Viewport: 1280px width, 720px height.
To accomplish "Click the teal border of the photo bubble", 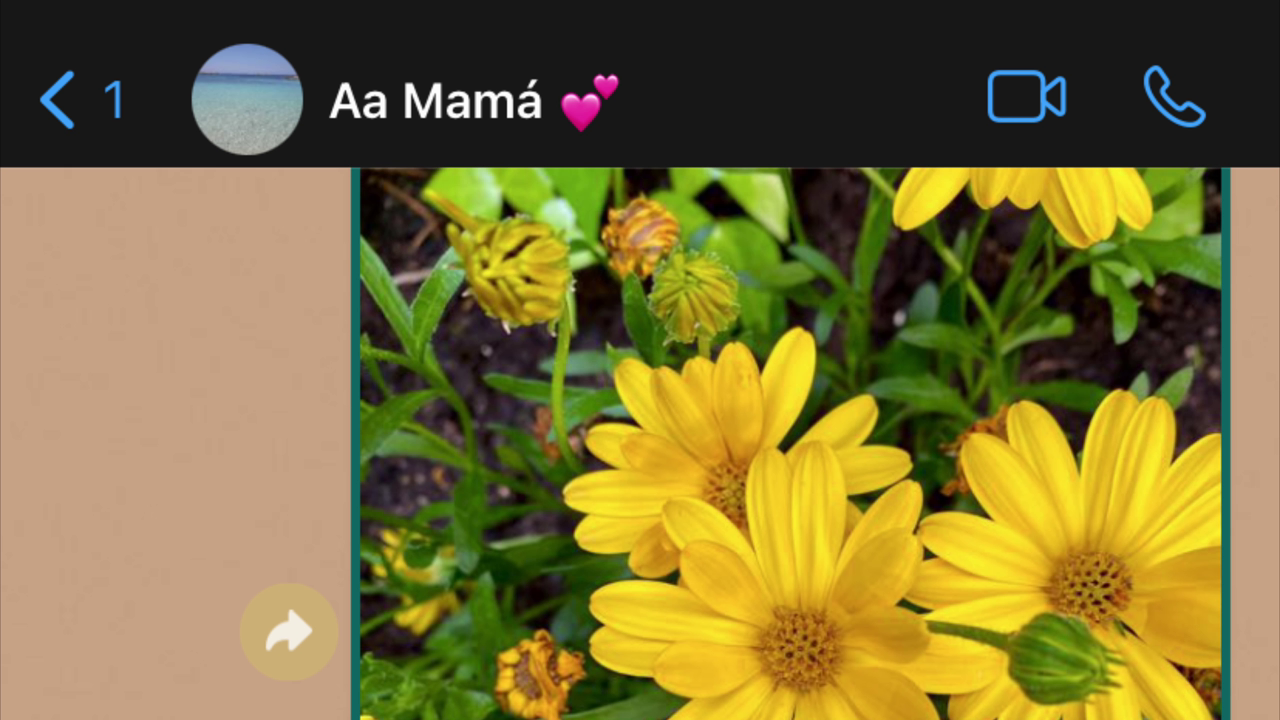I will click(356, 444).
